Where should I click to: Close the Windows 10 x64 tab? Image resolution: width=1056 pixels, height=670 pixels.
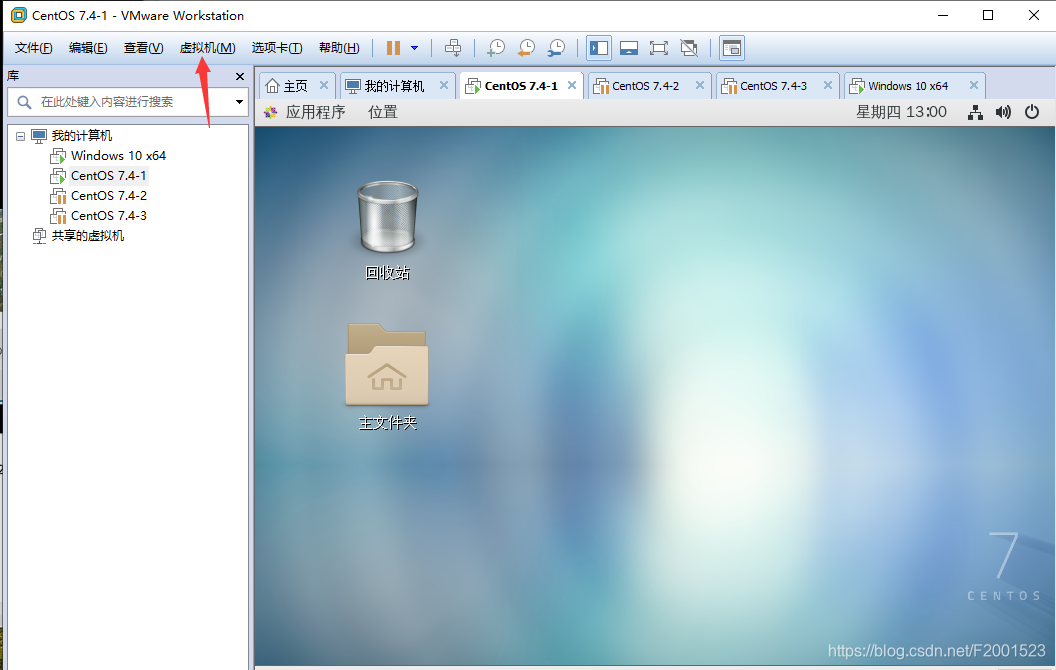tap(974, 85)
